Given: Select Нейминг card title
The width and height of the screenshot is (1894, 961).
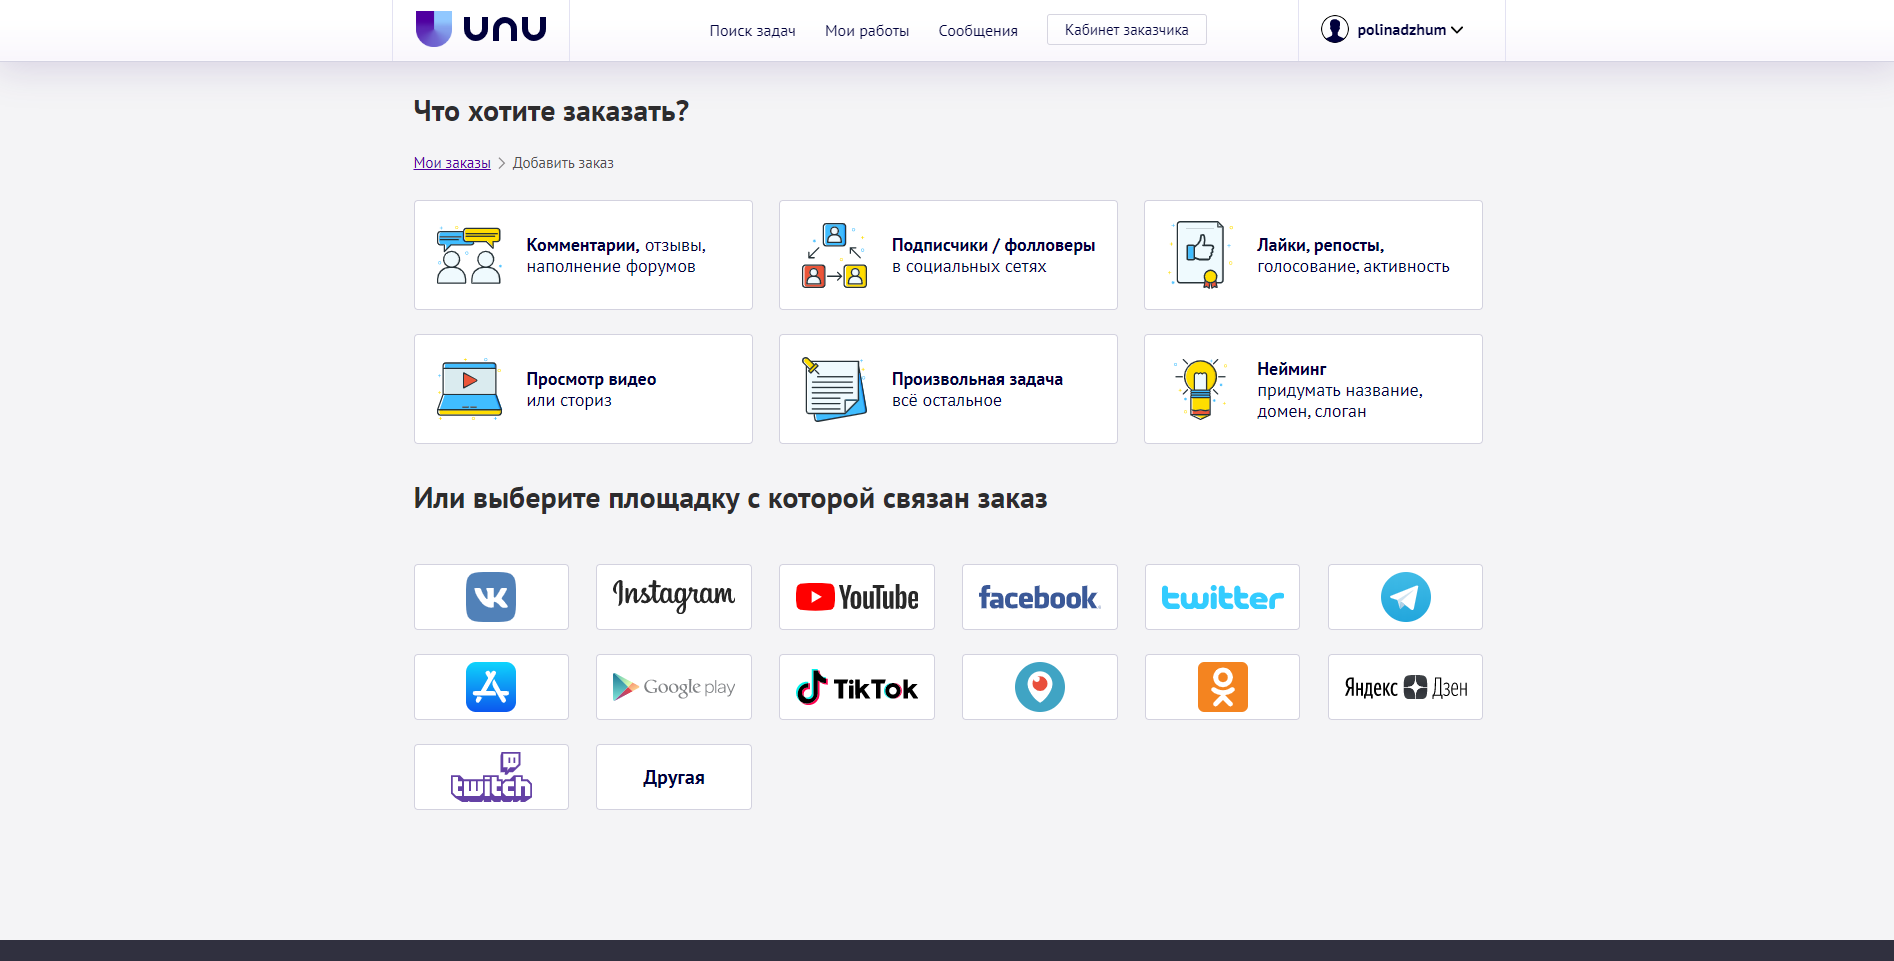Looking at the screenshot, I should pyautogui.click(x=1291, y=369).
